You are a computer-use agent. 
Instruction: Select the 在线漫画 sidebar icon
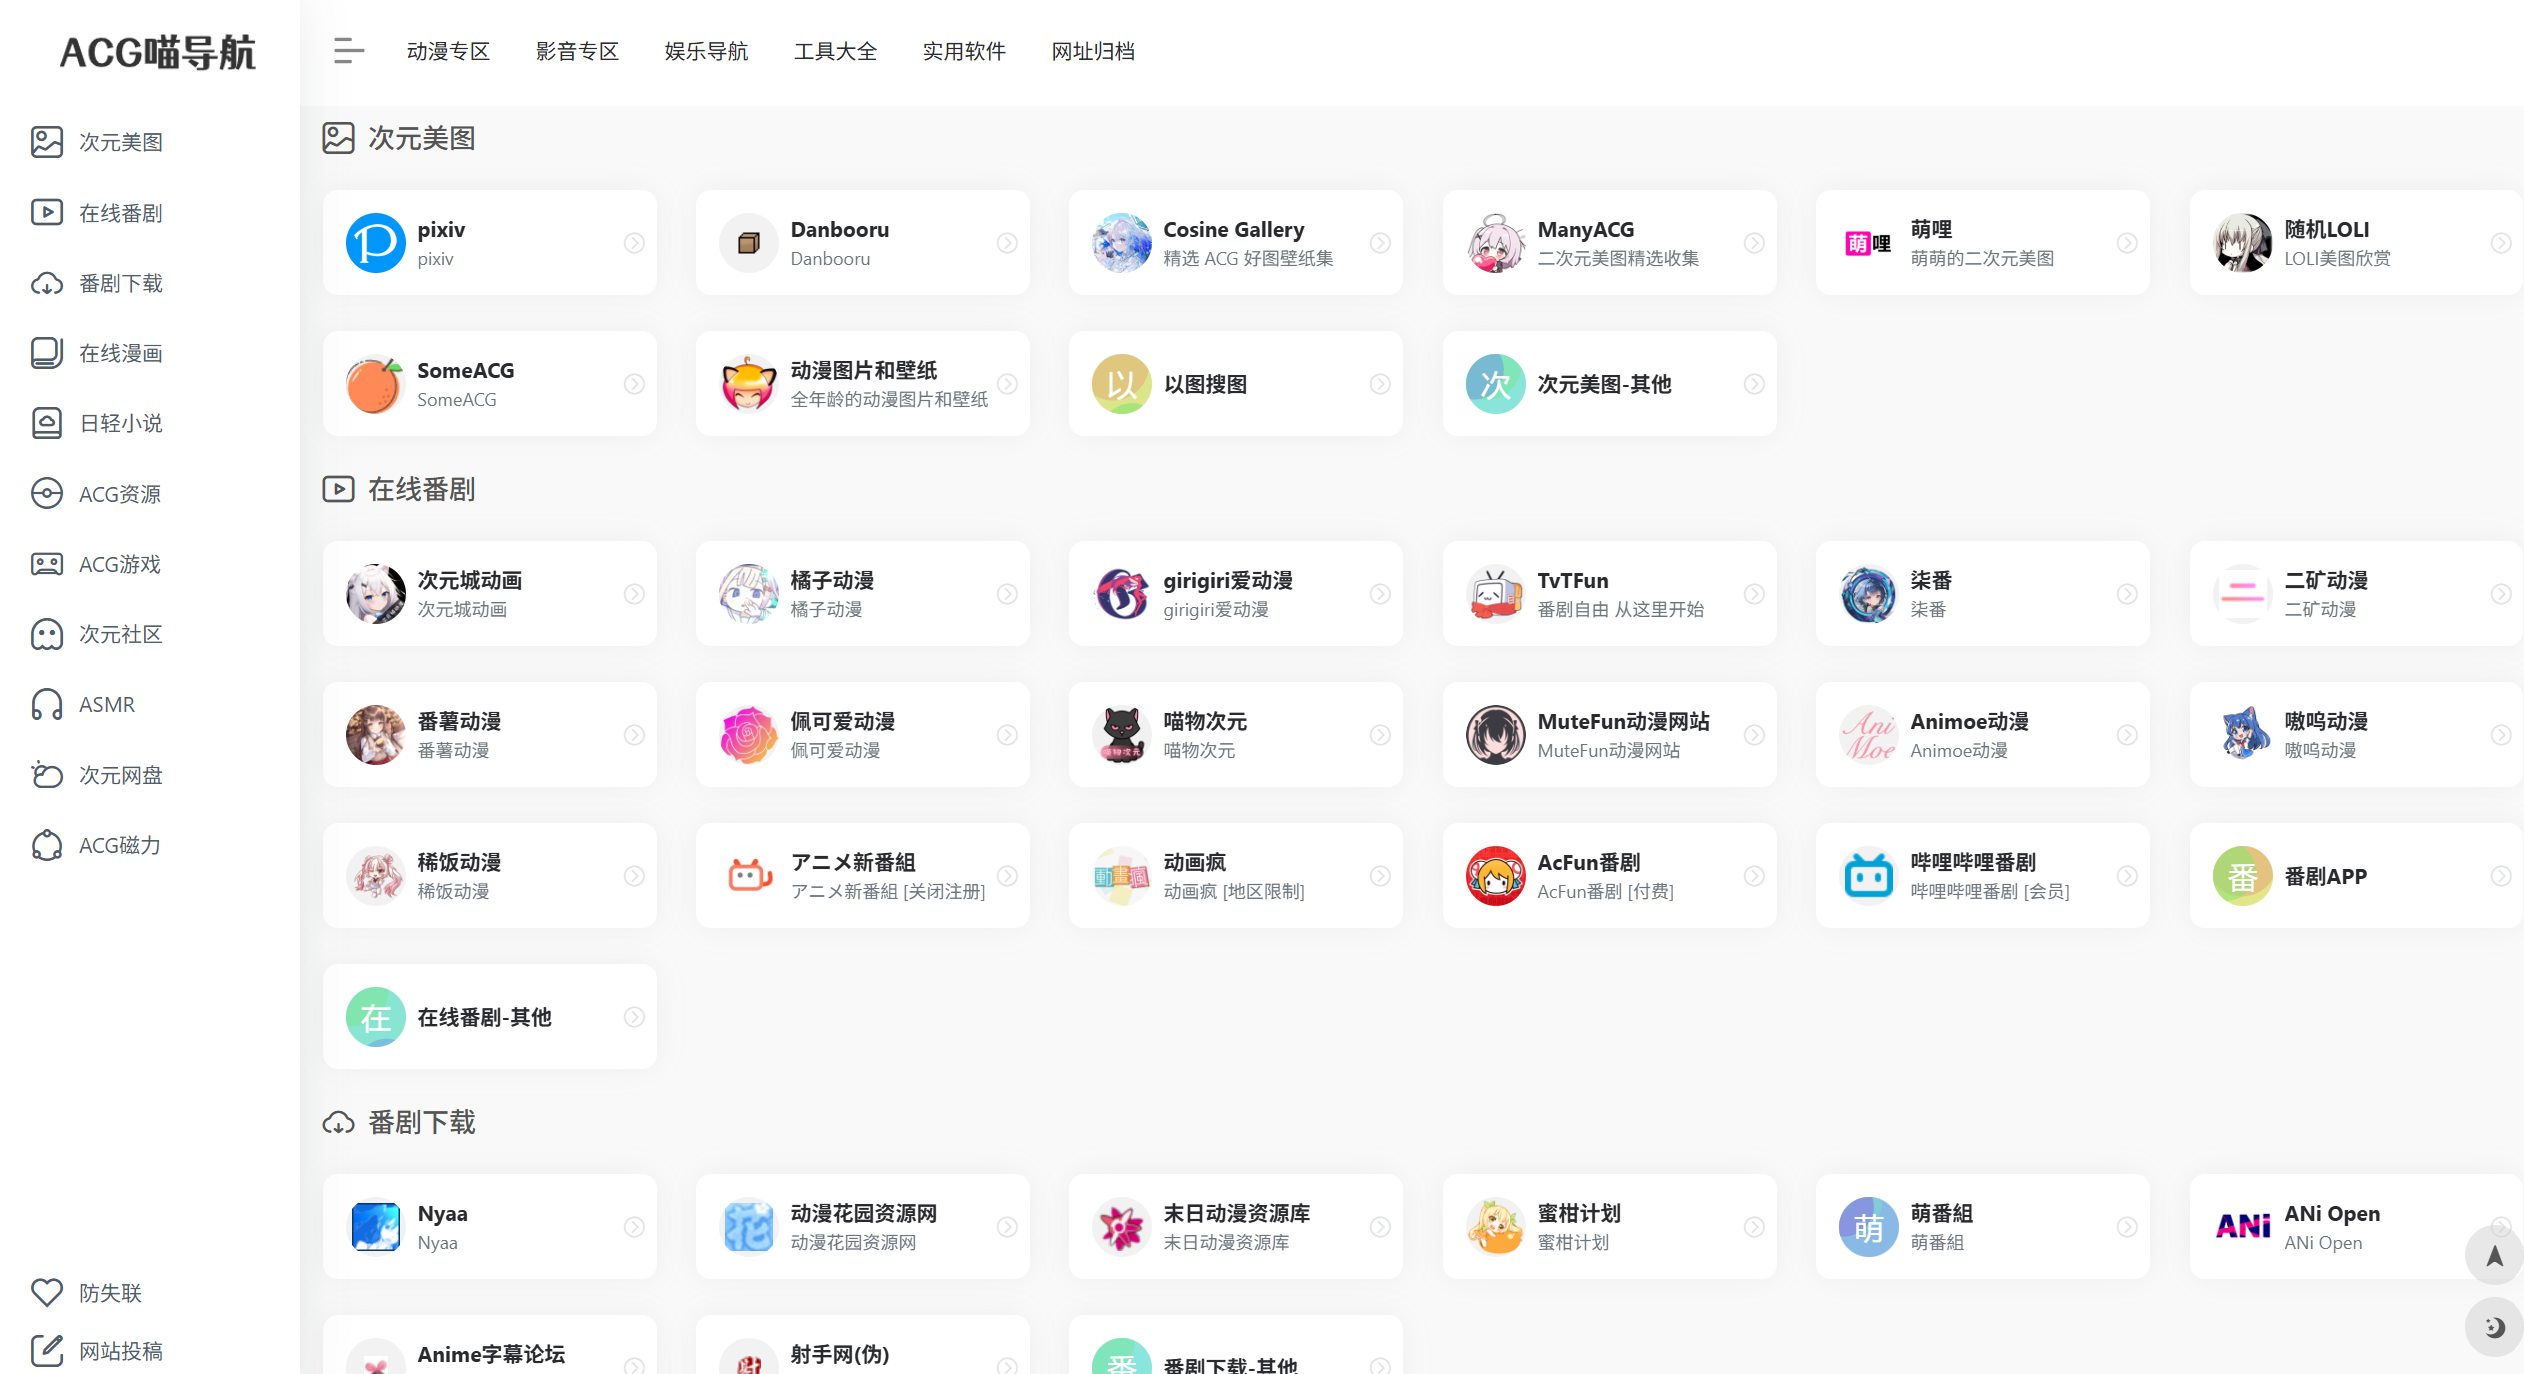(x=46, y=353)
